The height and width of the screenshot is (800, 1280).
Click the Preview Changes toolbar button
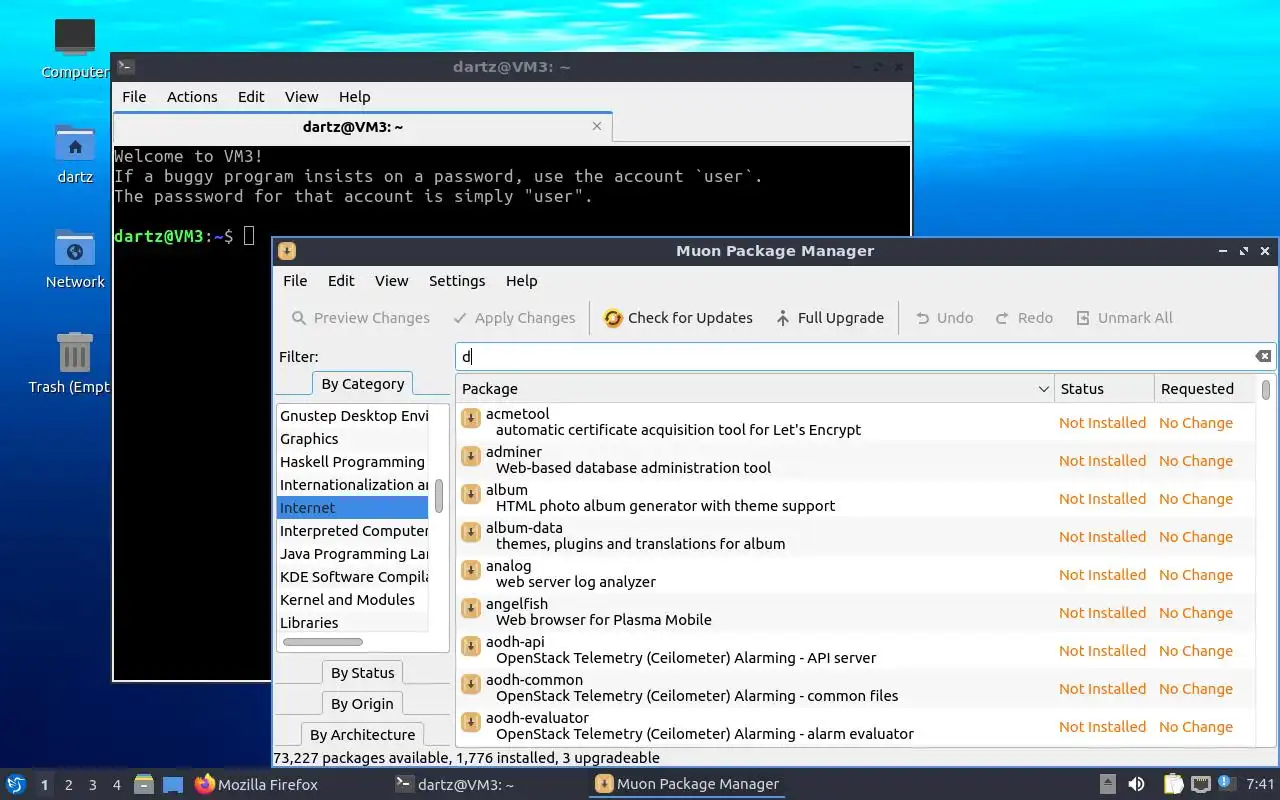[x=360, y=318]
